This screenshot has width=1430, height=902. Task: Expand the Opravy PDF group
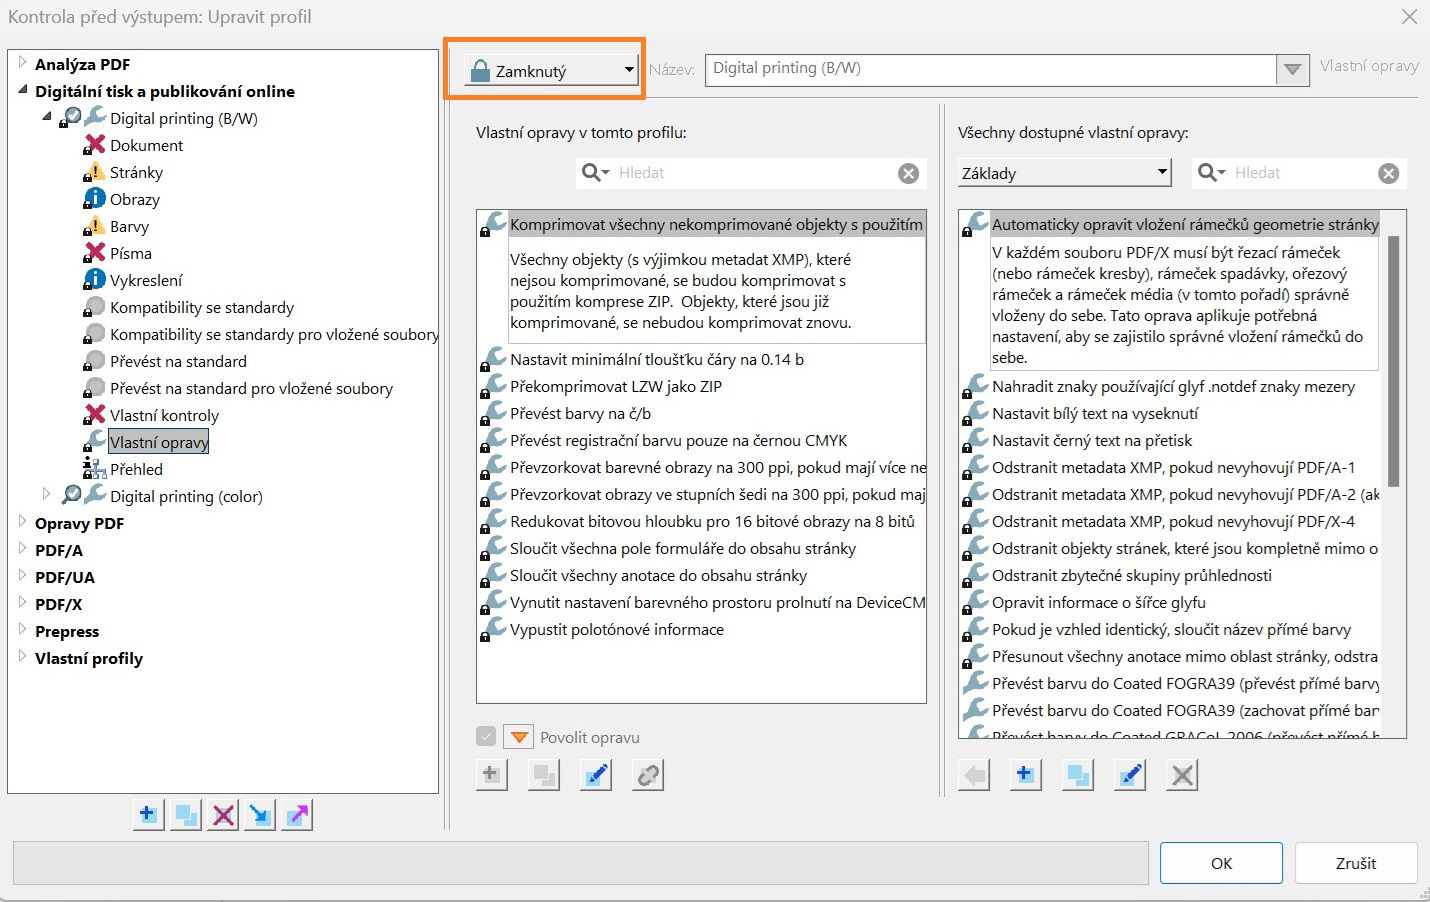click(22, 521)
